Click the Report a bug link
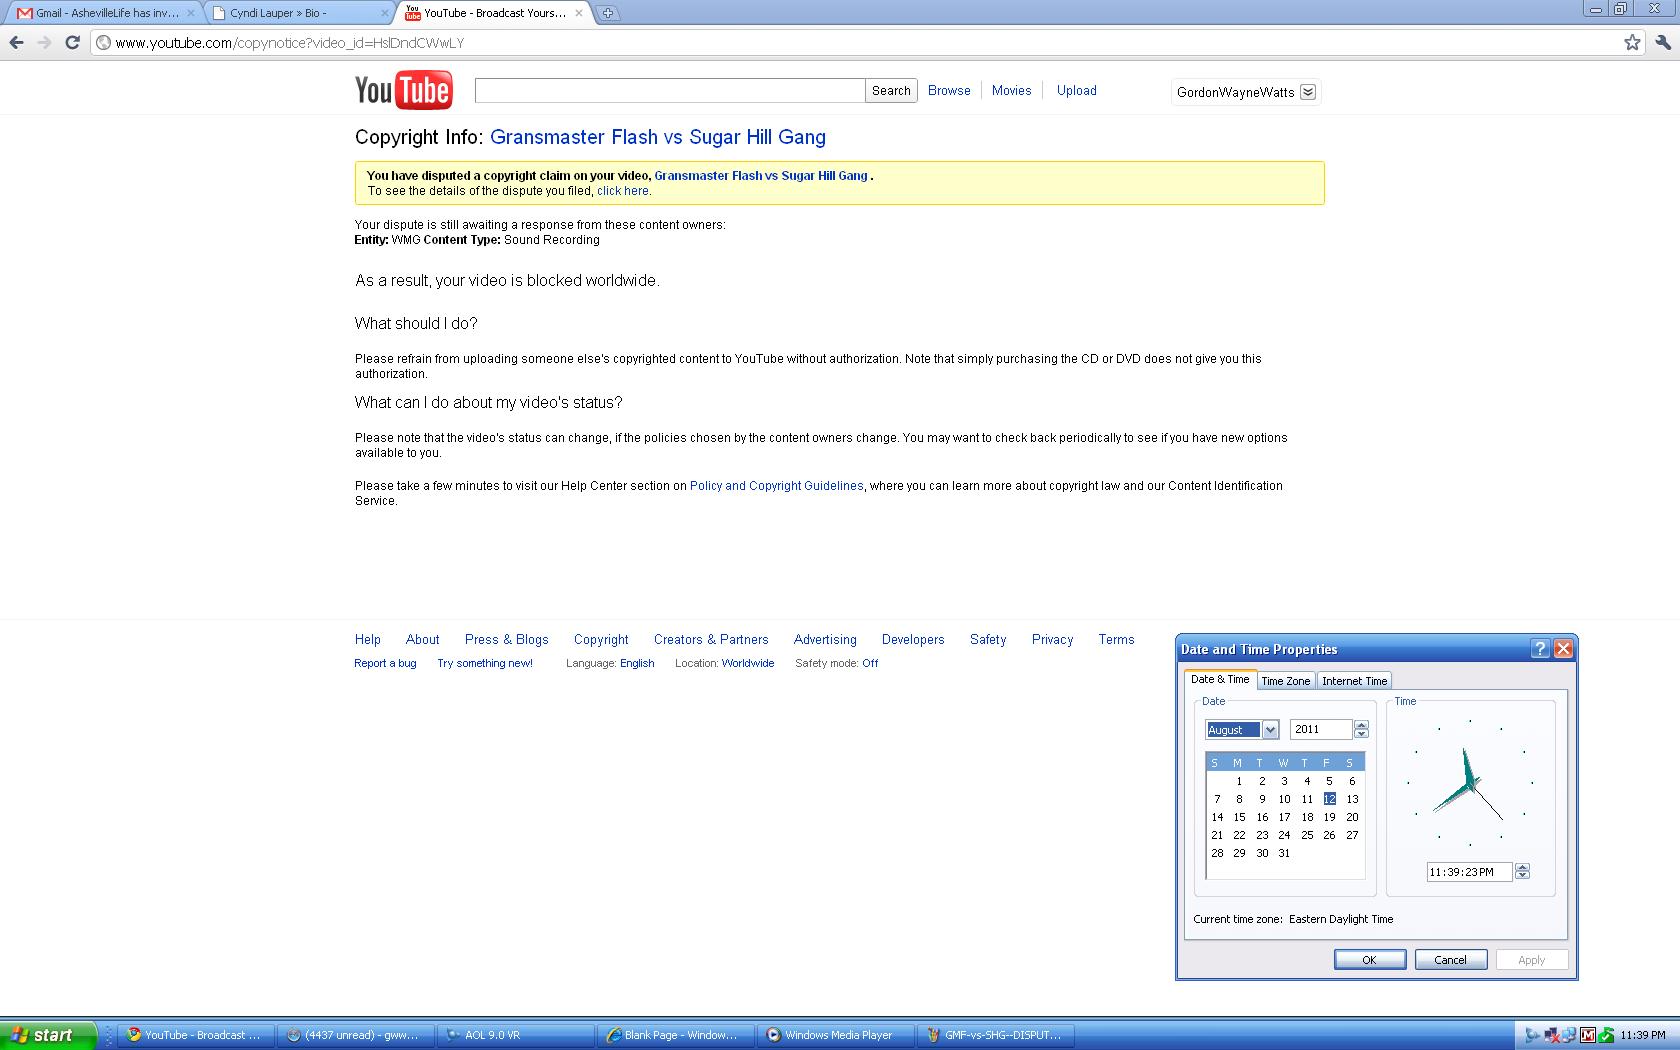 385,663
